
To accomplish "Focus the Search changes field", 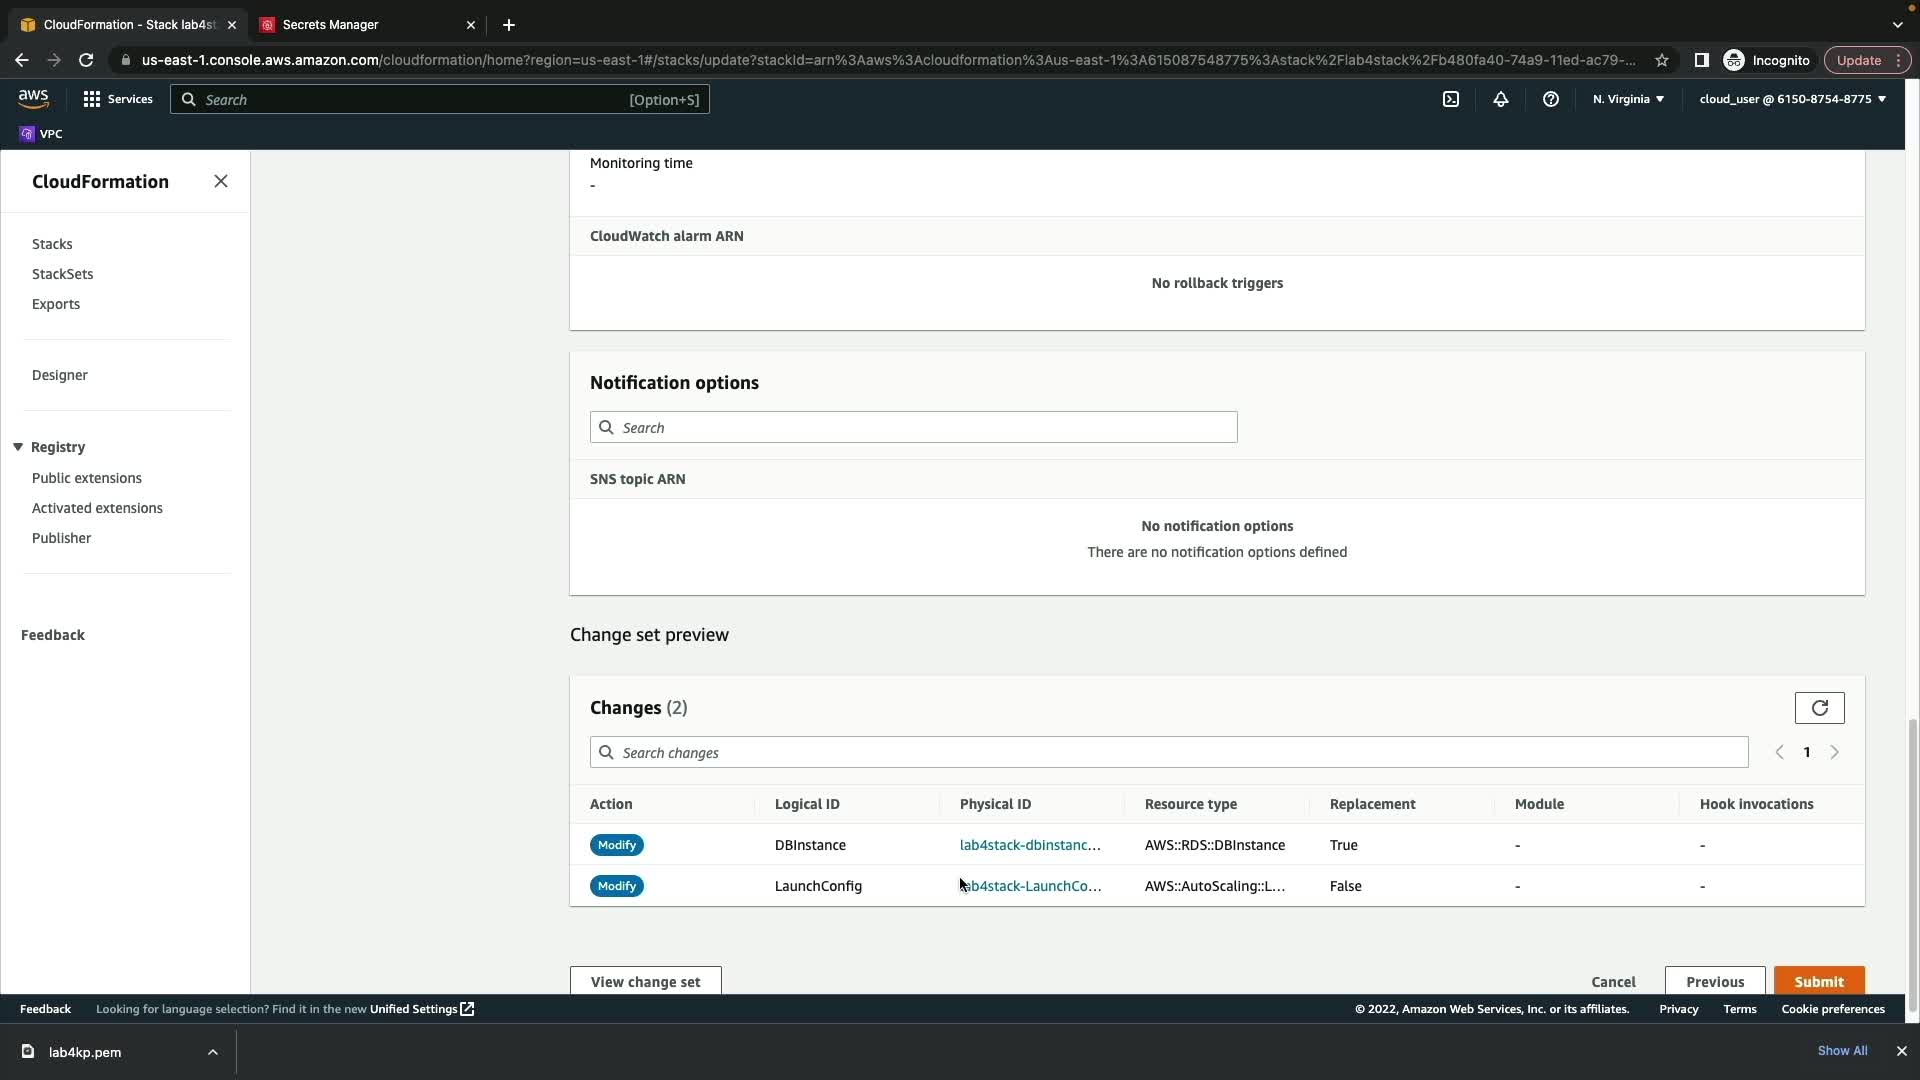I will (1168, 753).
